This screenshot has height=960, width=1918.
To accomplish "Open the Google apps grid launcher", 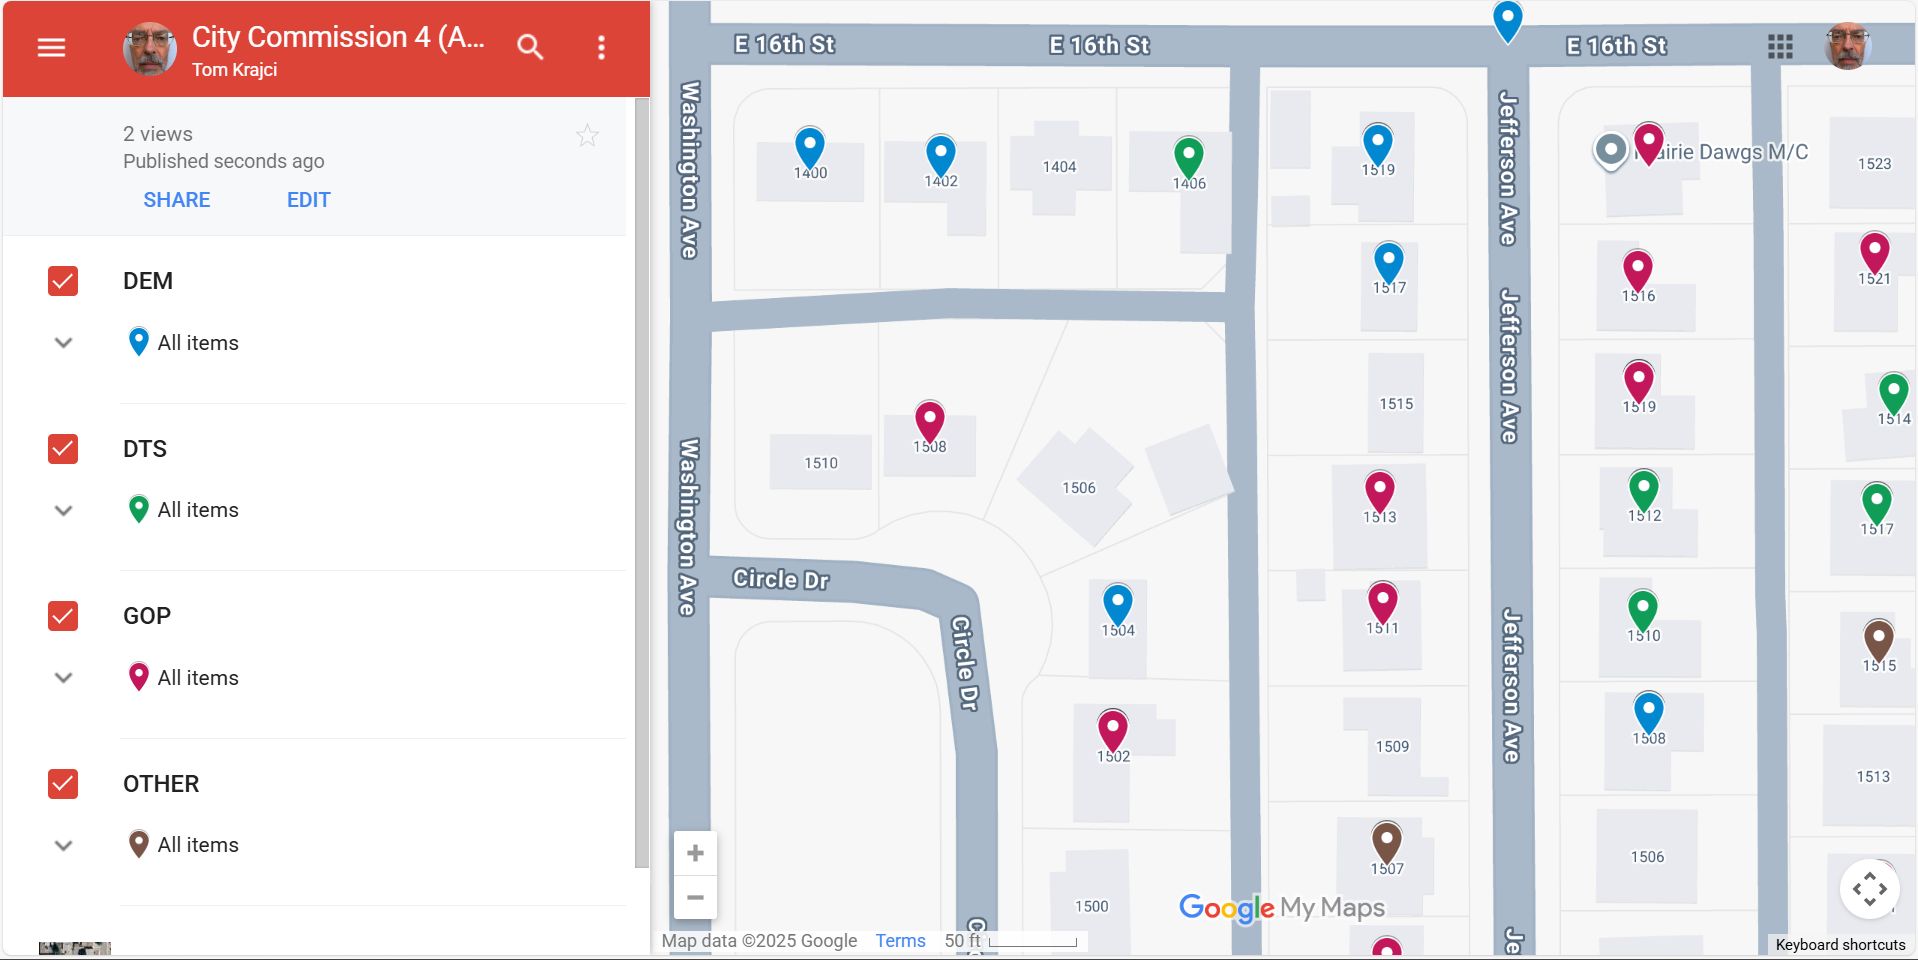I will [x=1782, y=47].
